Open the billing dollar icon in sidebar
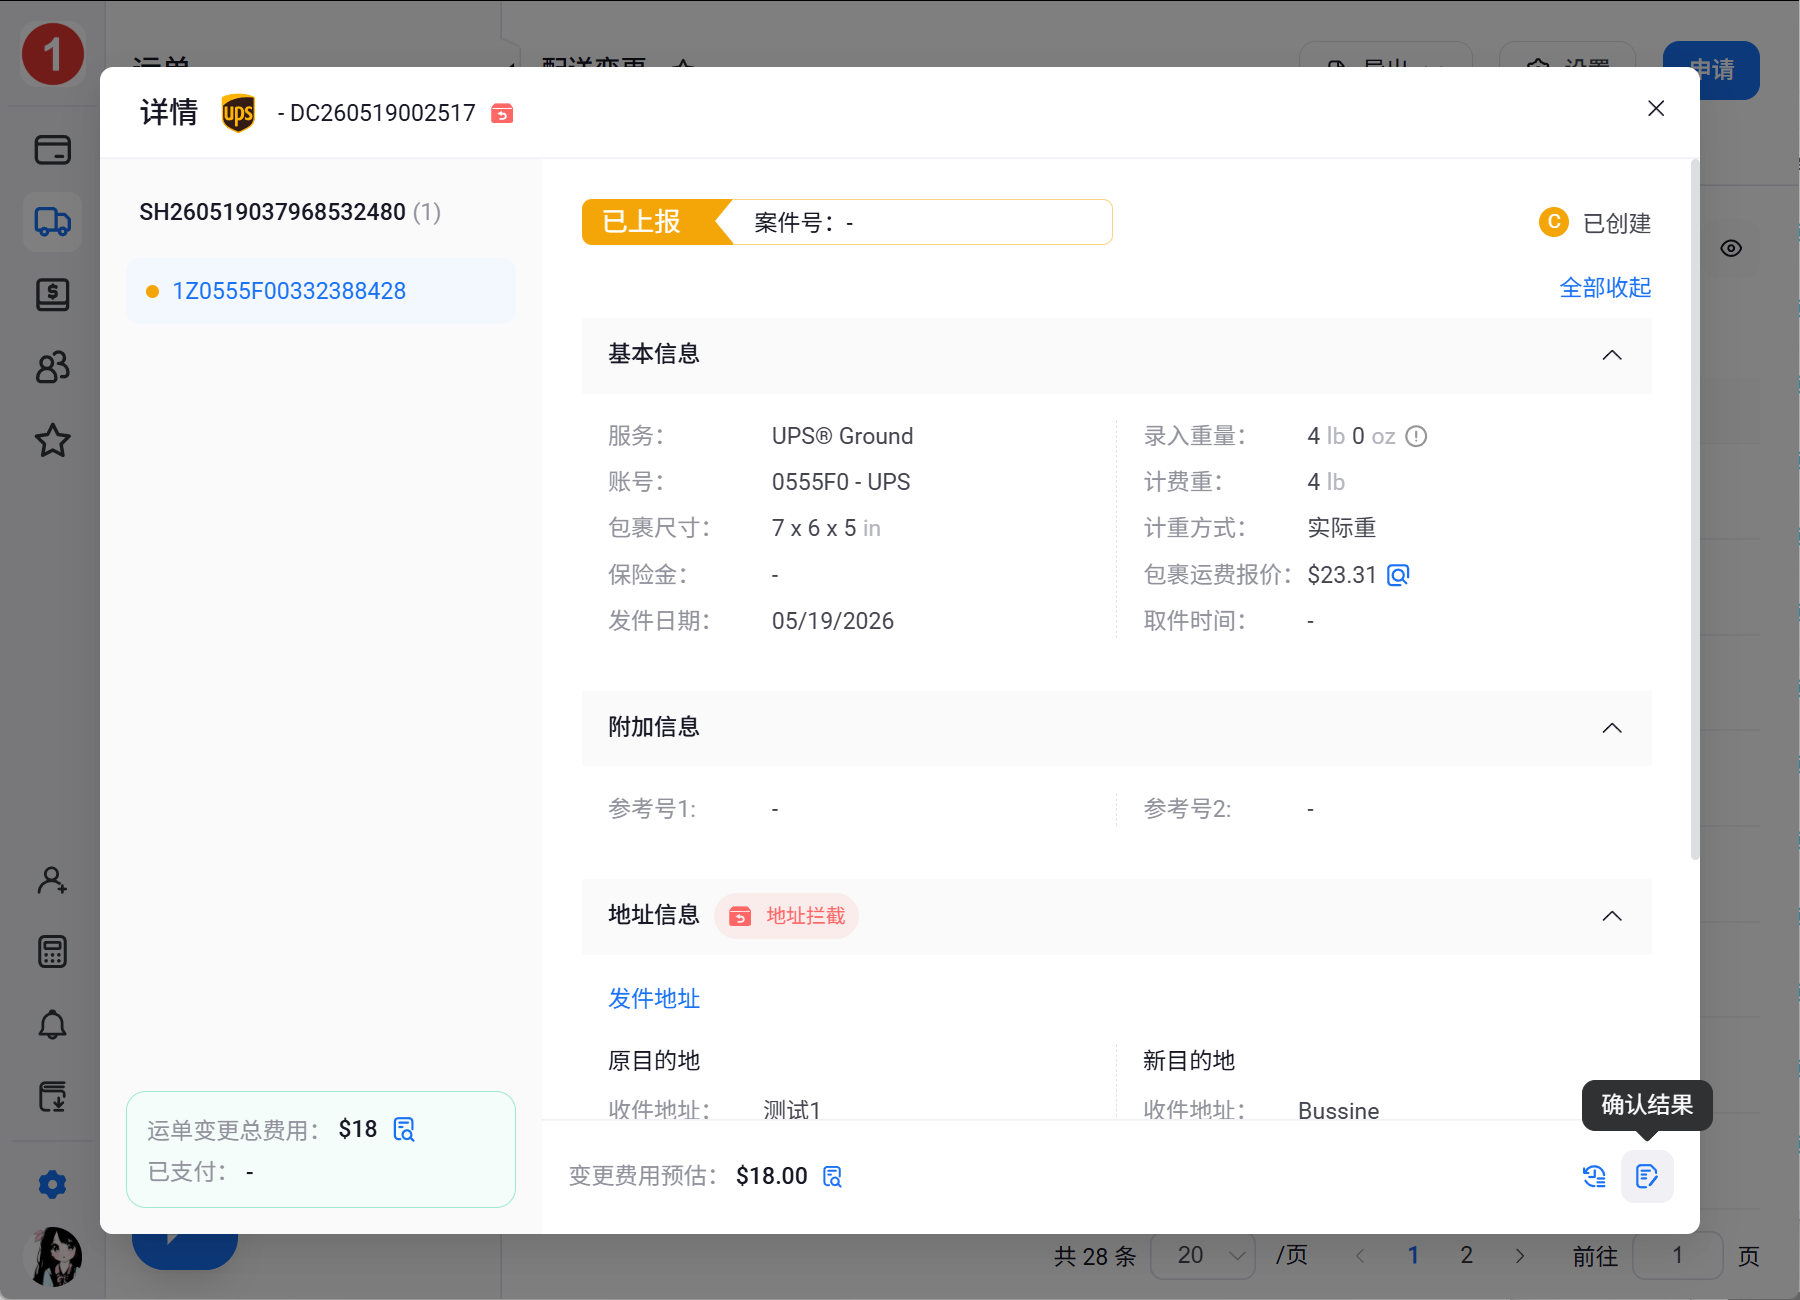1800x1300 pixels. 52,294
